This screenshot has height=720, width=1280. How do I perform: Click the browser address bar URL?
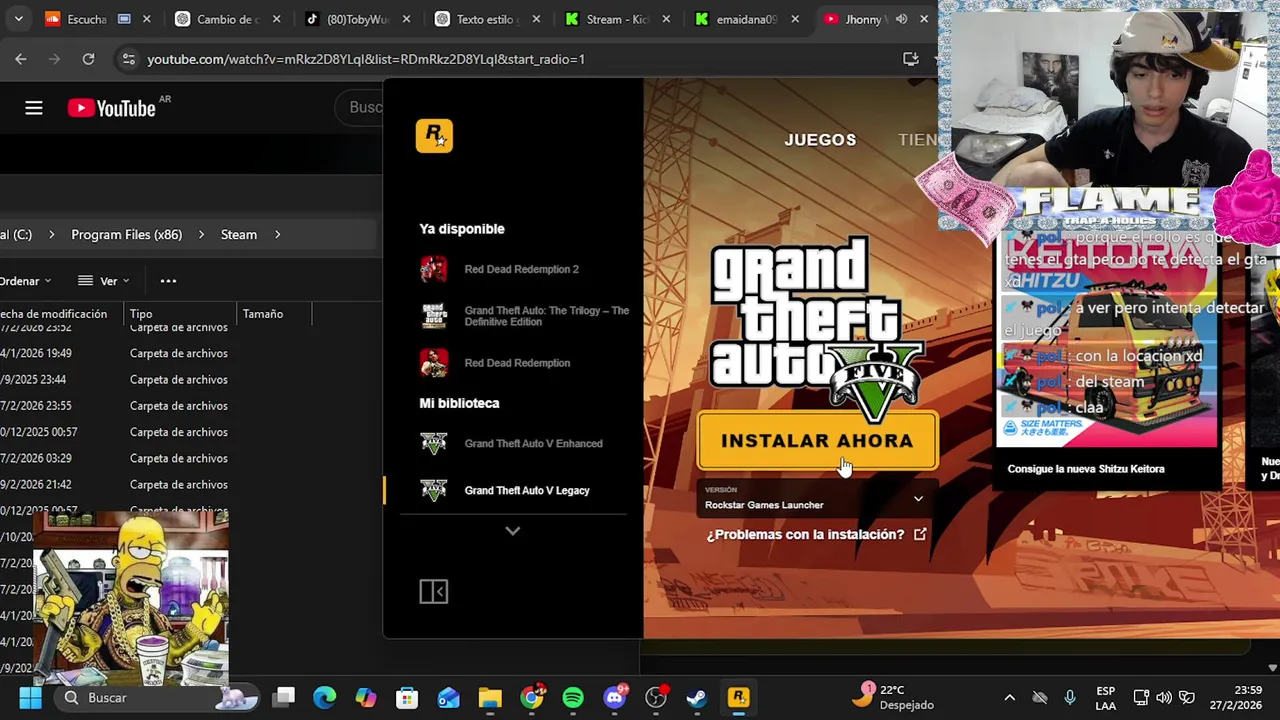pyautogui.click(x=366, y=59)
